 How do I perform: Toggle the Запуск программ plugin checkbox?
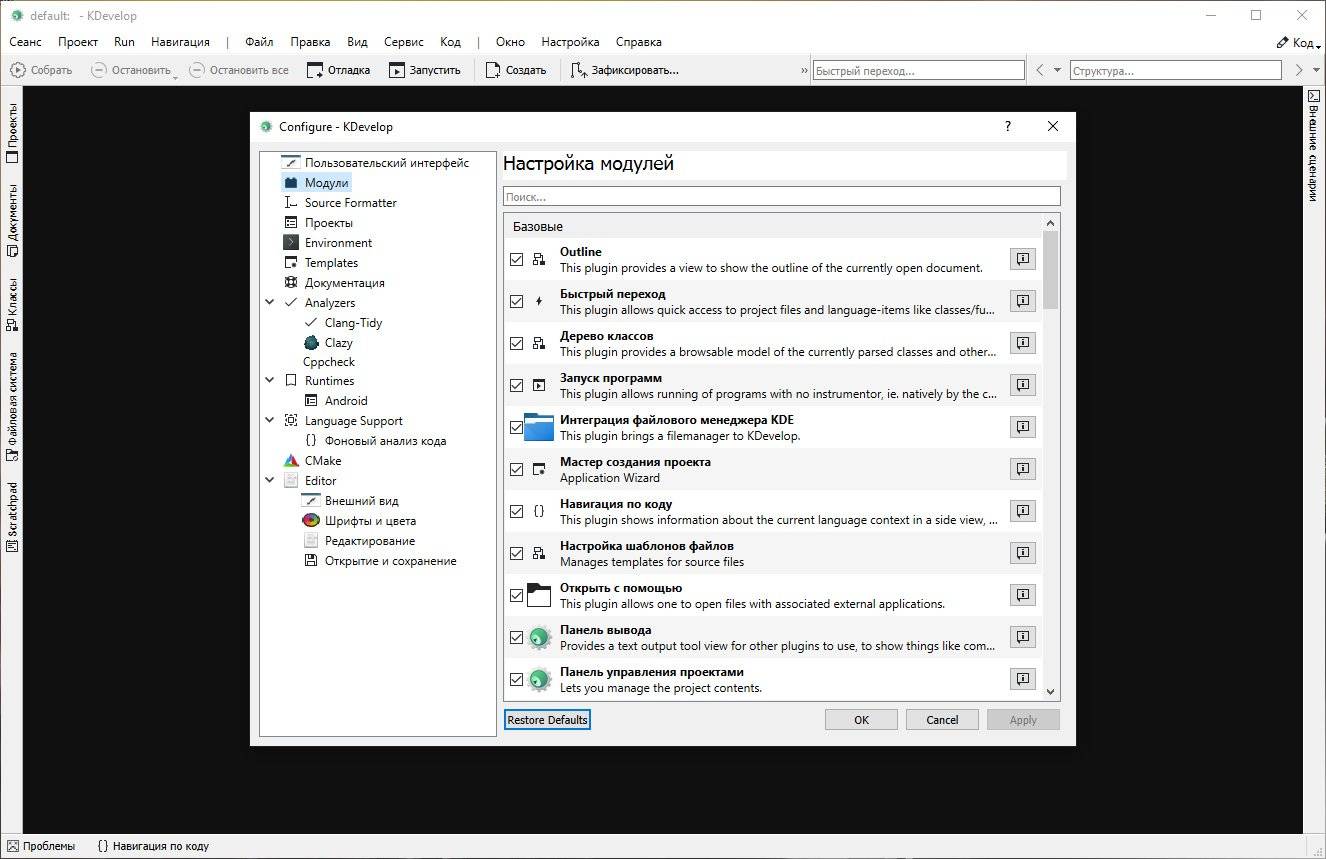[517, 385]
